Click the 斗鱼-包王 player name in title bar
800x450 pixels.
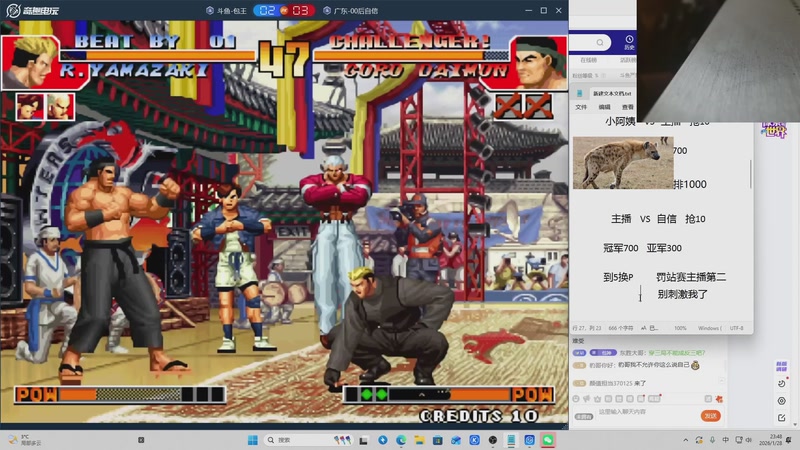[x=232, y=11]
